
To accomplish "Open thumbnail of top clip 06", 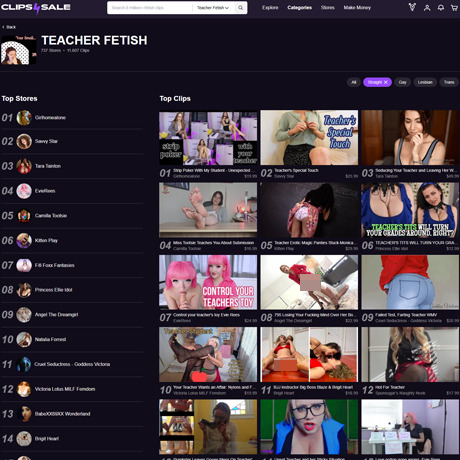I will [410, 210].
